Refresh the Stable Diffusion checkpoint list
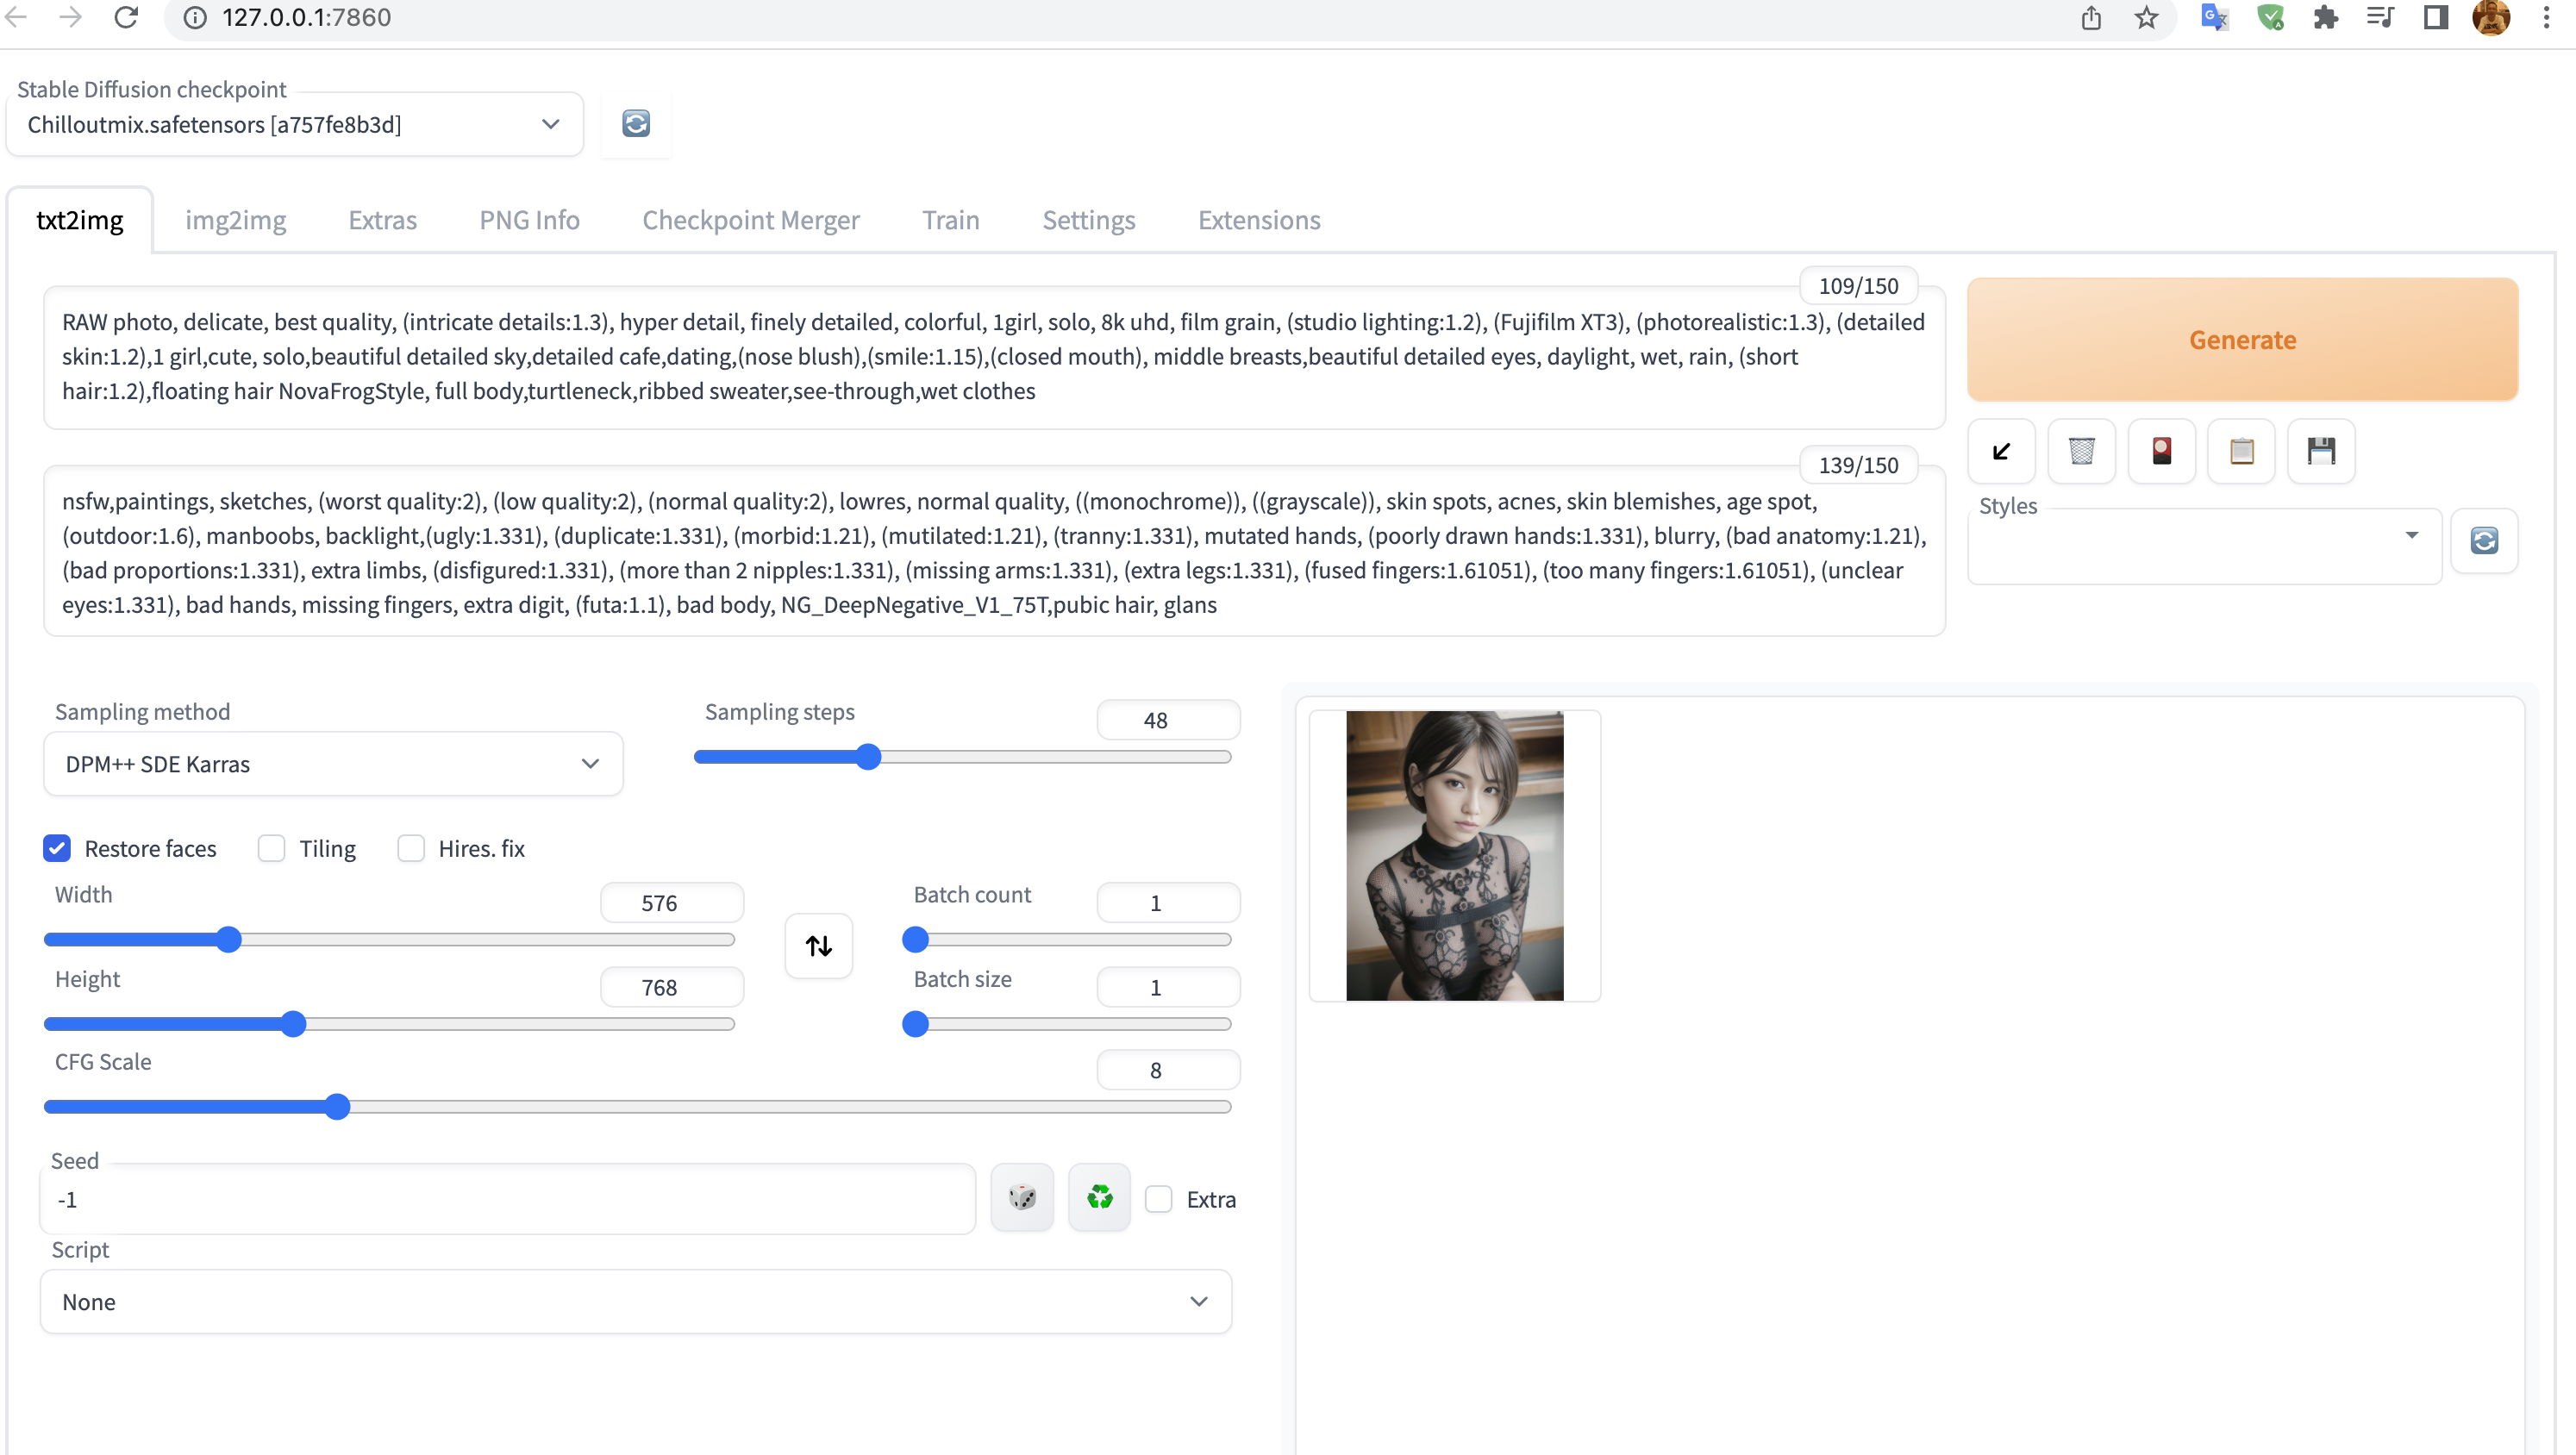Viewport: 2576px width, 1455px height. pyautogui.click(x=636, y=123)
